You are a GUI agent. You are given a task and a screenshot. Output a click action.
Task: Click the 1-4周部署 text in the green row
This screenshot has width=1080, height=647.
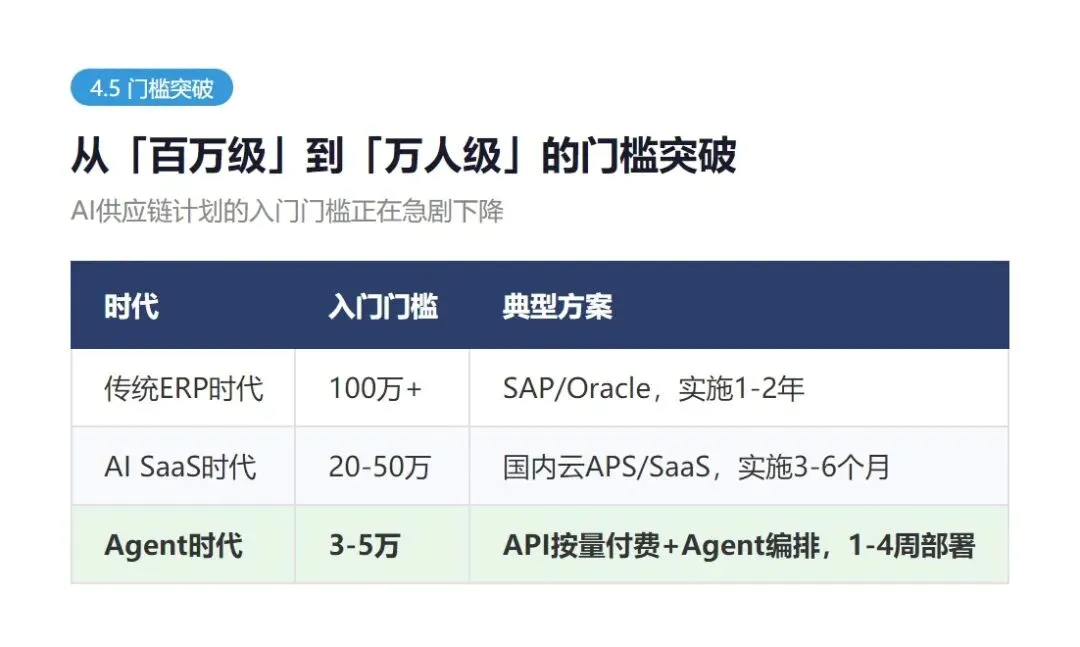(911, 546)
